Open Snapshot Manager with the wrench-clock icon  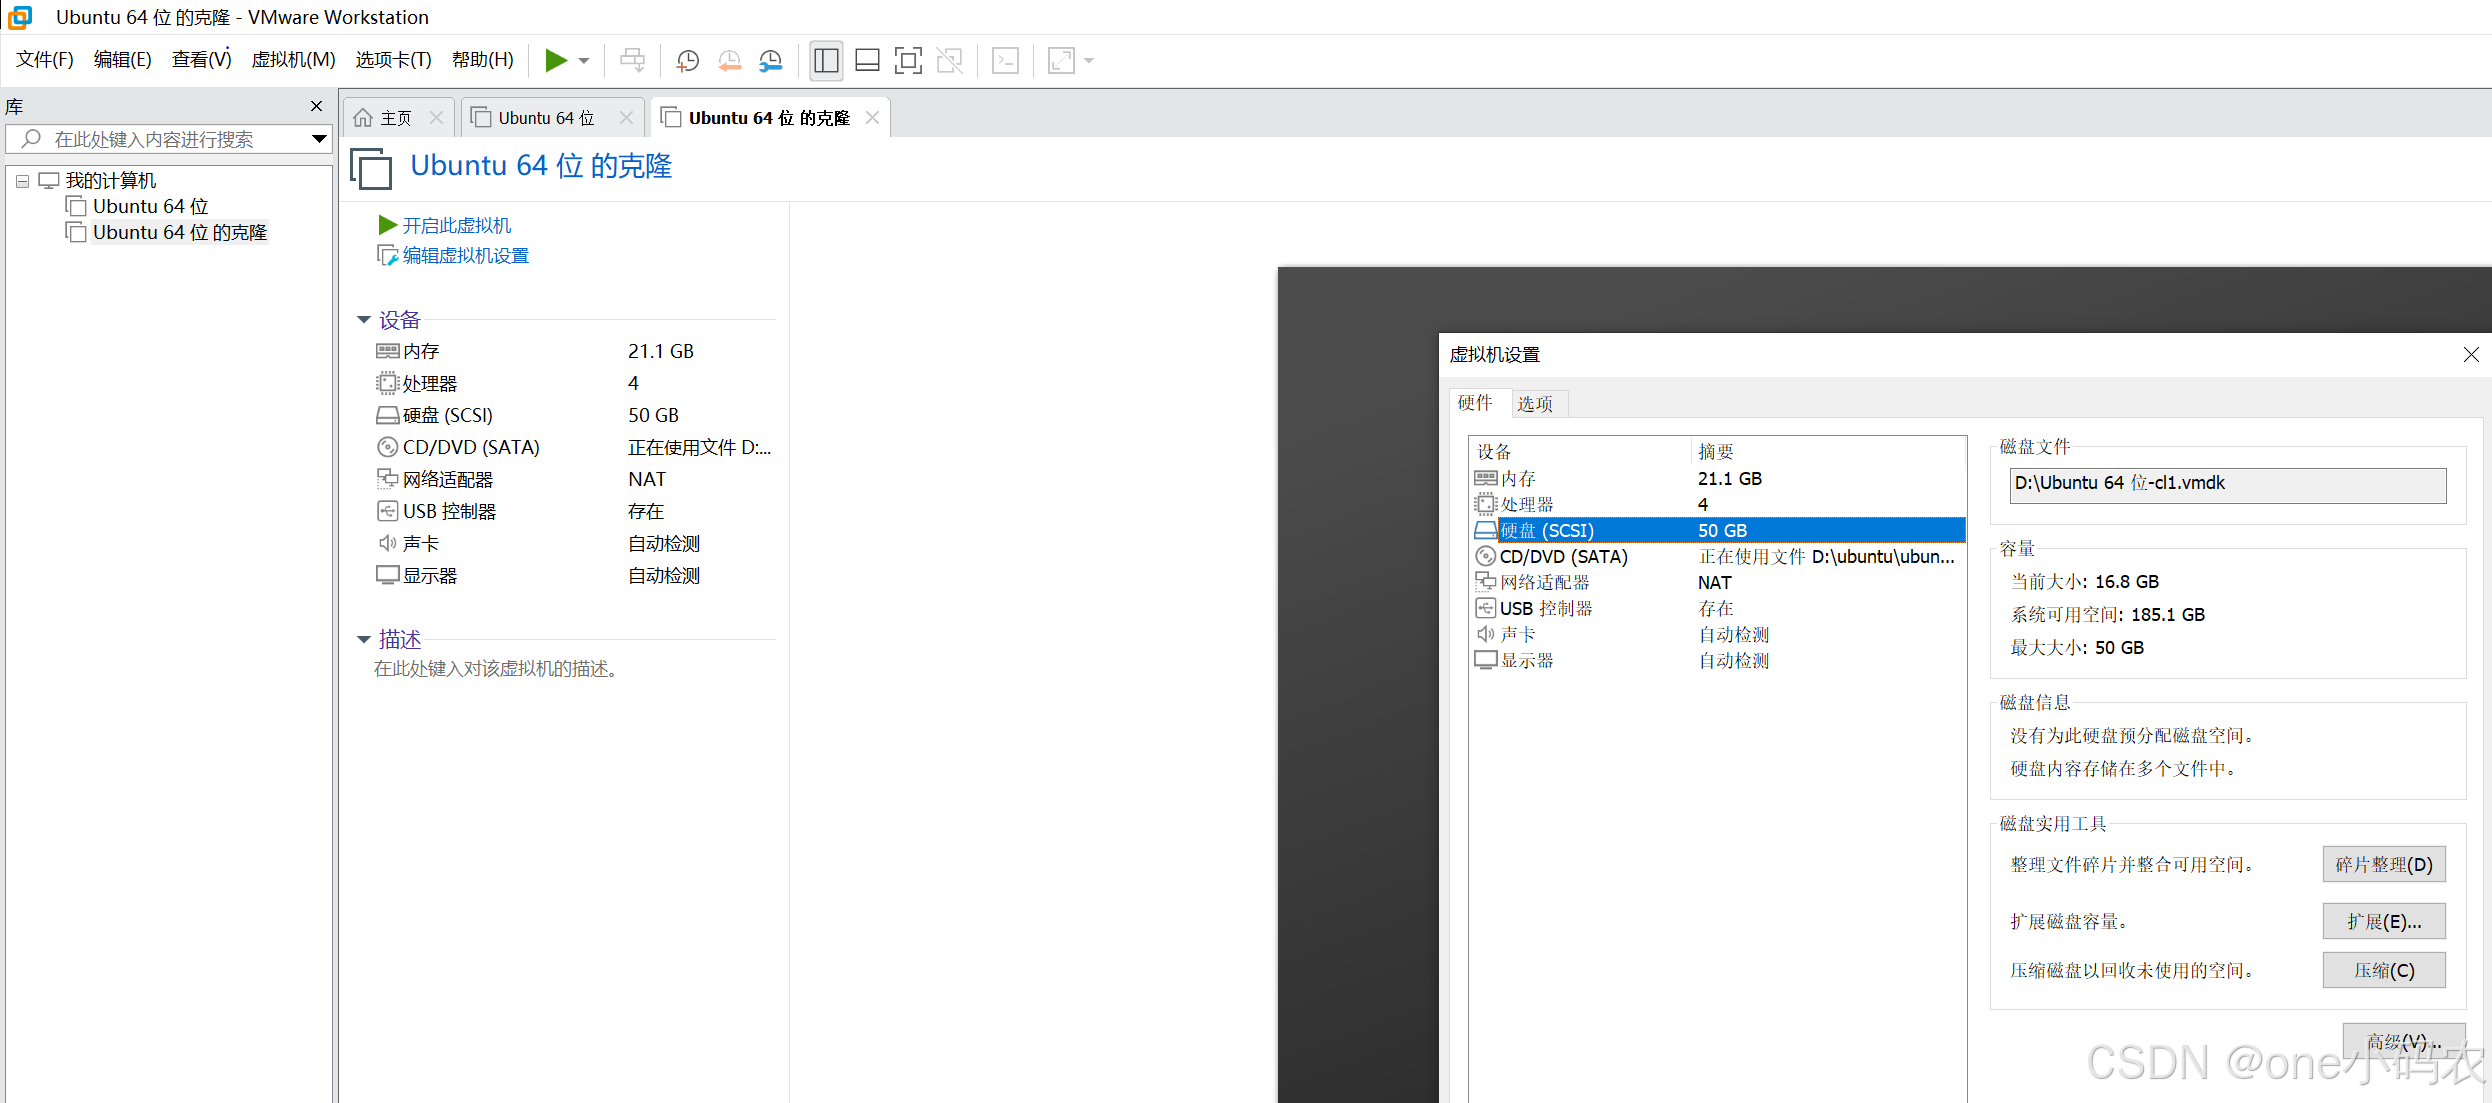click(x=770, y=61)
